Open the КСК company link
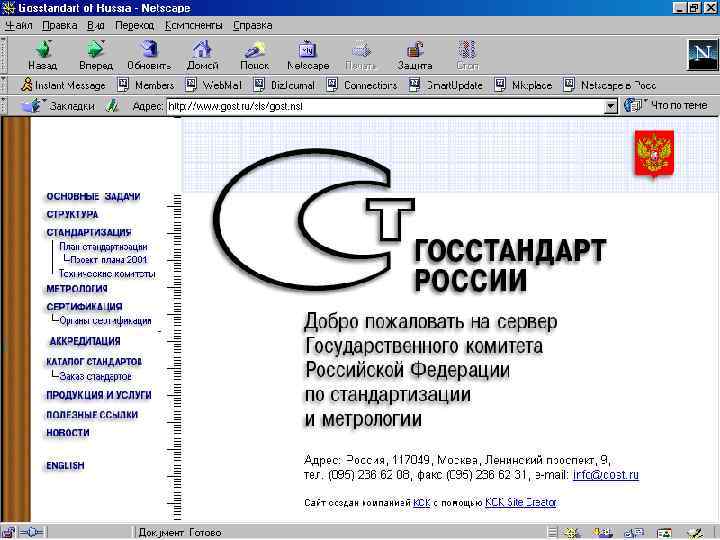The width and height of the screenshot is (720, 540). click(422, 503)
